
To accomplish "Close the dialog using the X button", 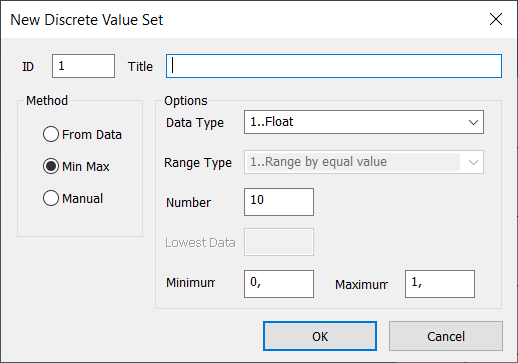I will pos(496,19).
